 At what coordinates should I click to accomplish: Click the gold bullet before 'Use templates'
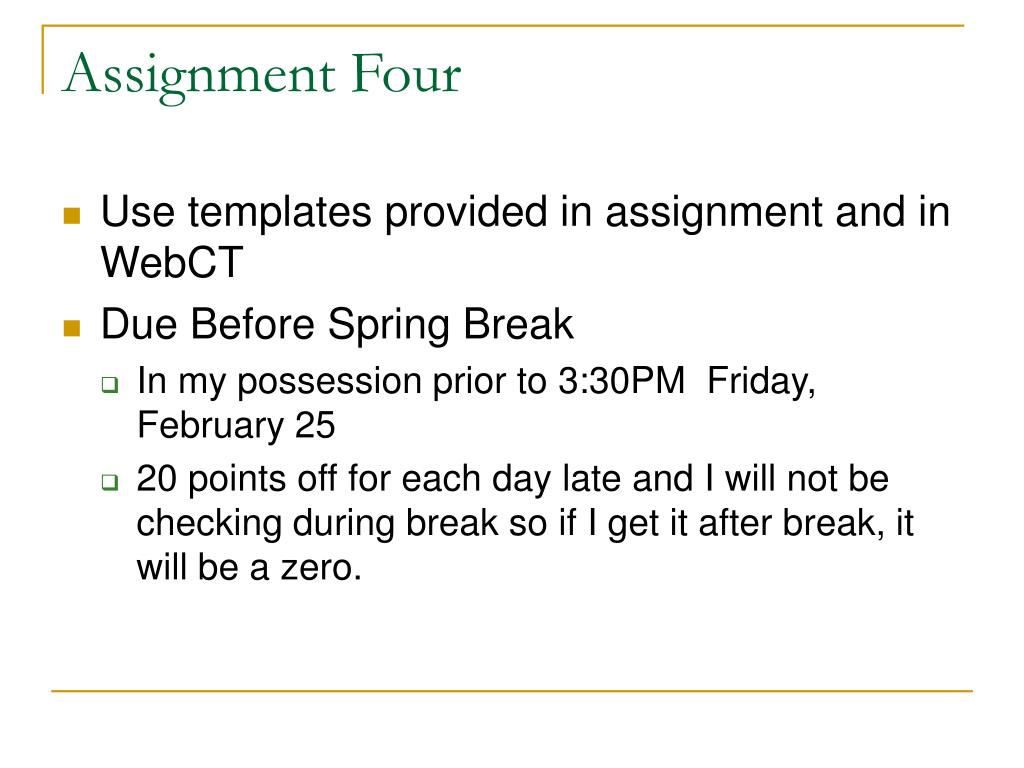(72, 215)
